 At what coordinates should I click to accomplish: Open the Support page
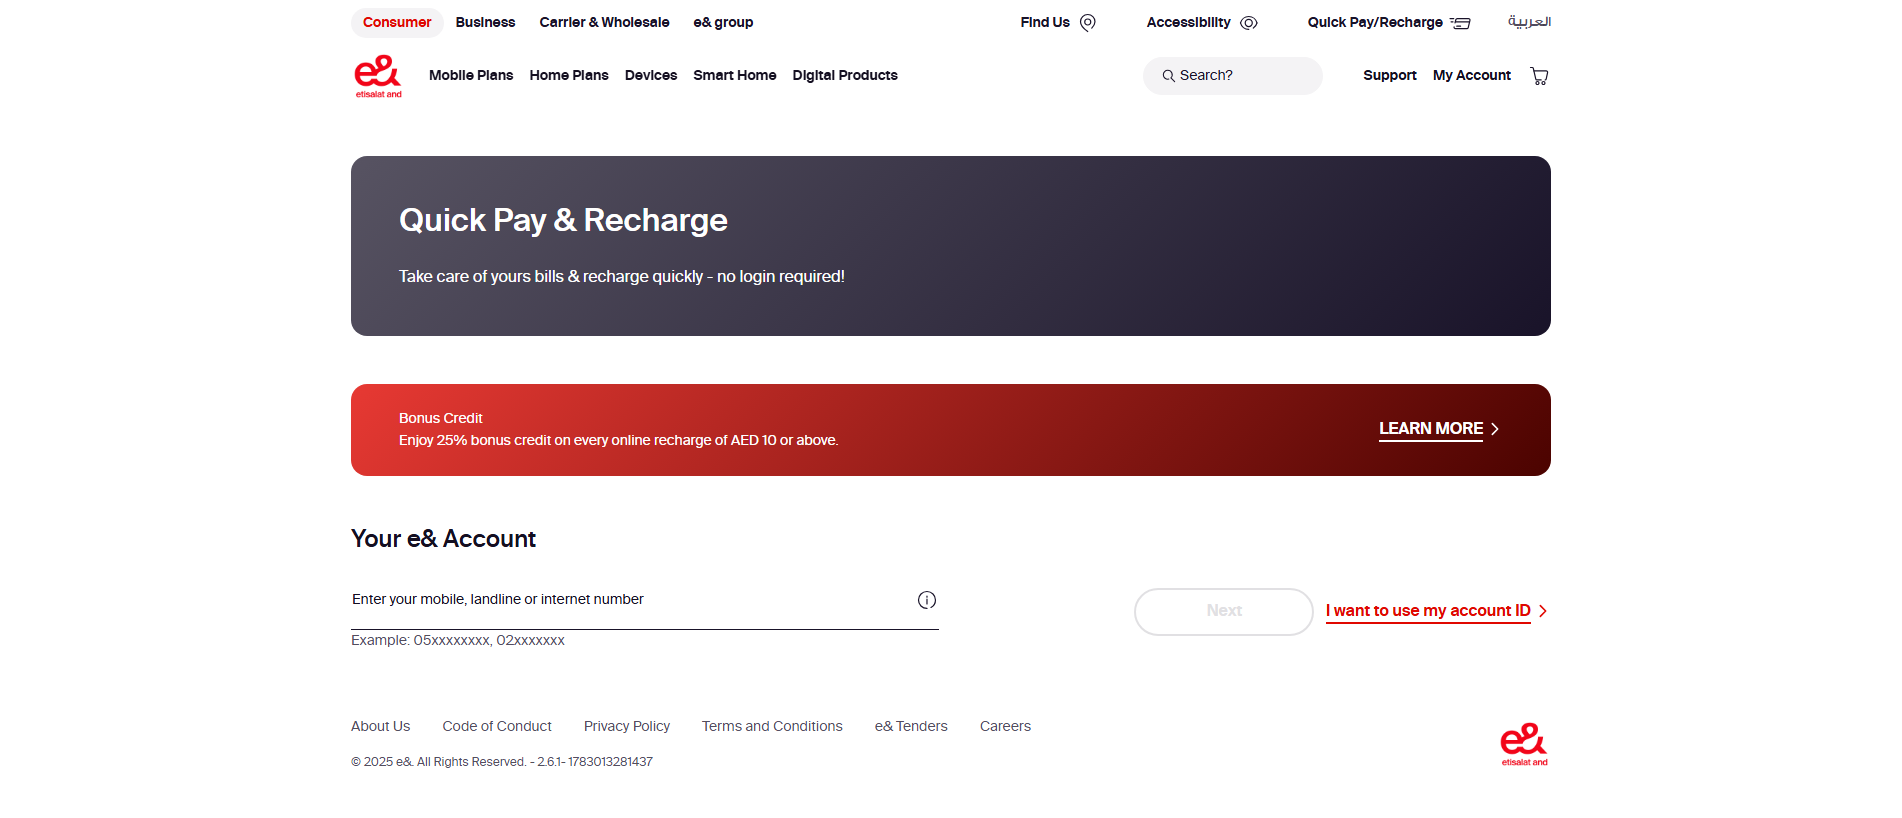(x=1390, y=75)
